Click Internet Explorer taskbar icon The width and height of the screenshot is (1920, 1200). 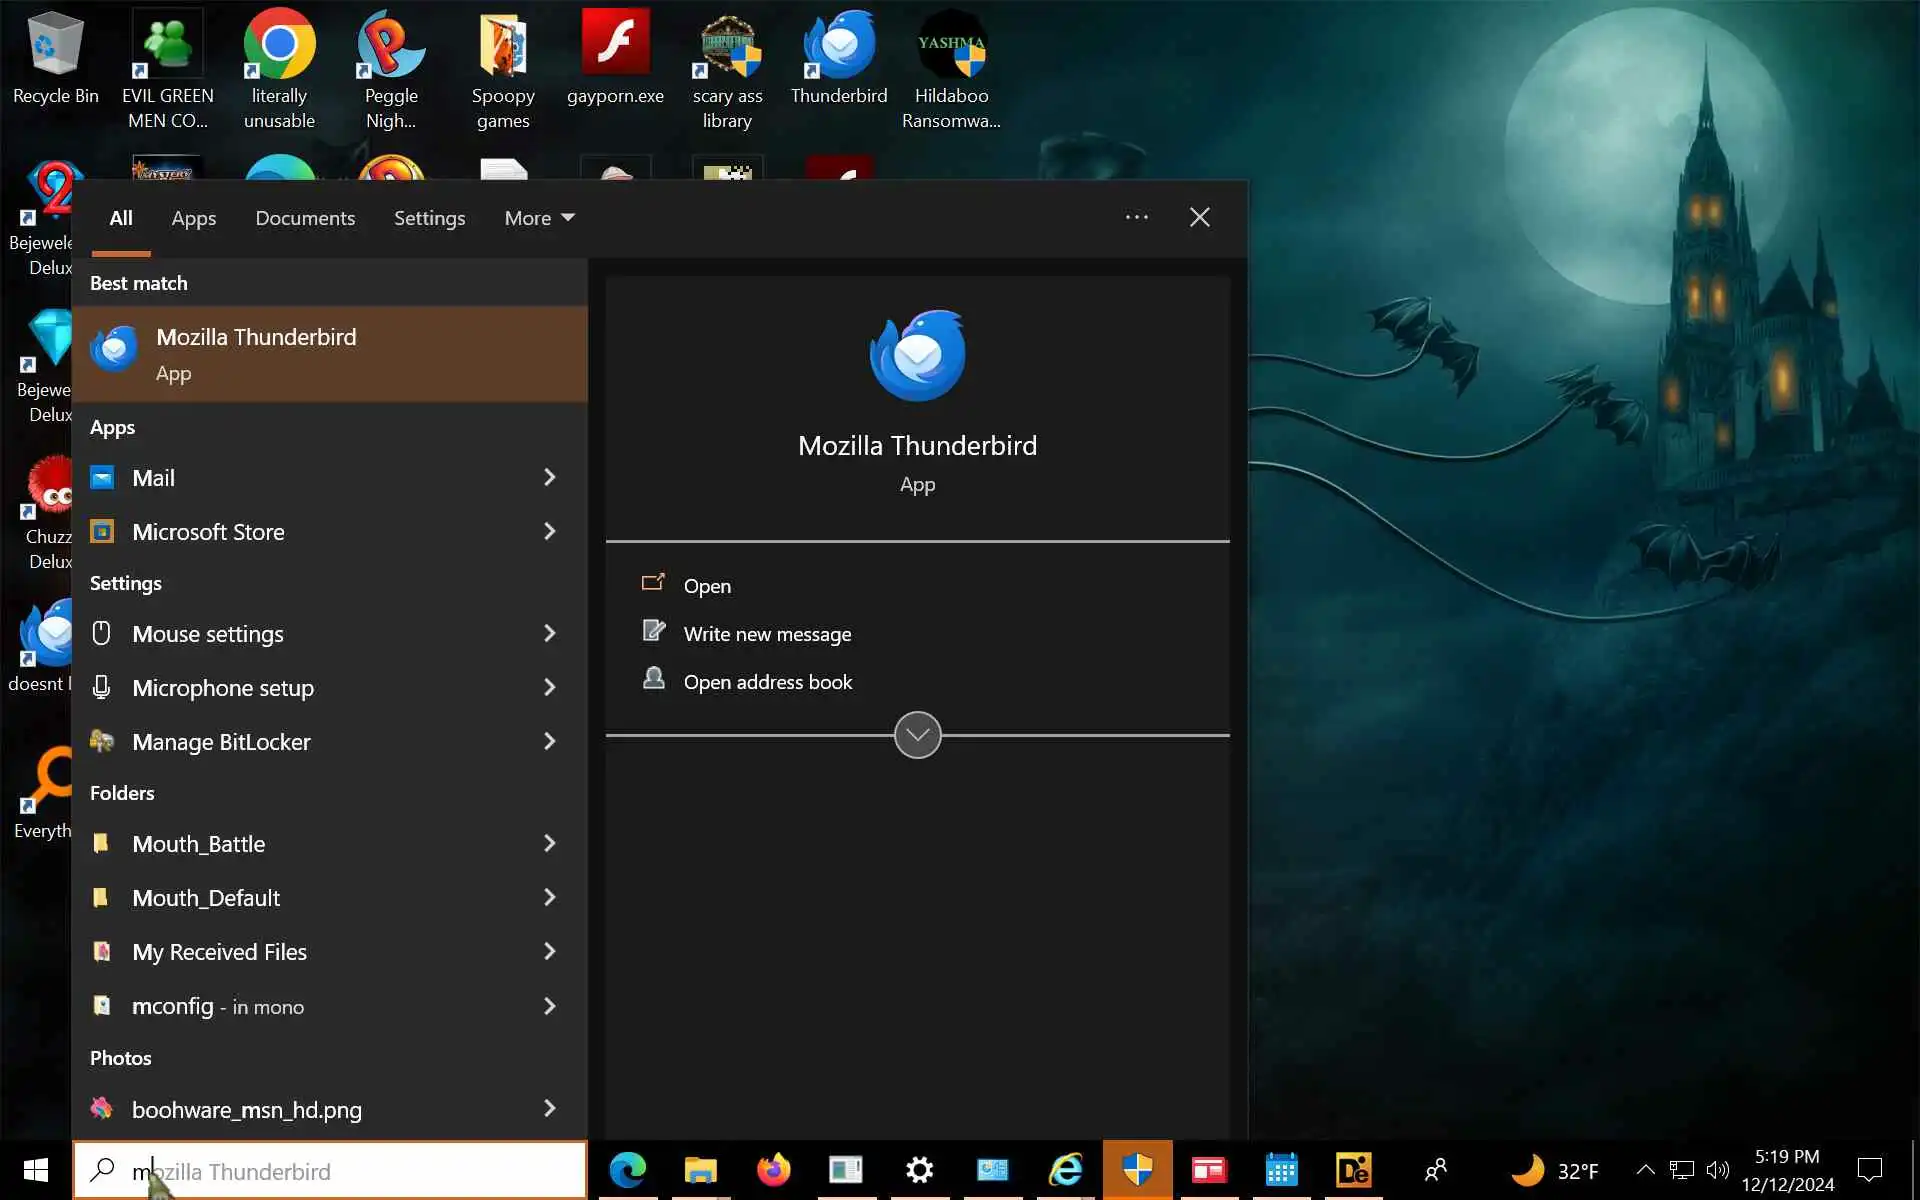(x=1065, y=1169)
